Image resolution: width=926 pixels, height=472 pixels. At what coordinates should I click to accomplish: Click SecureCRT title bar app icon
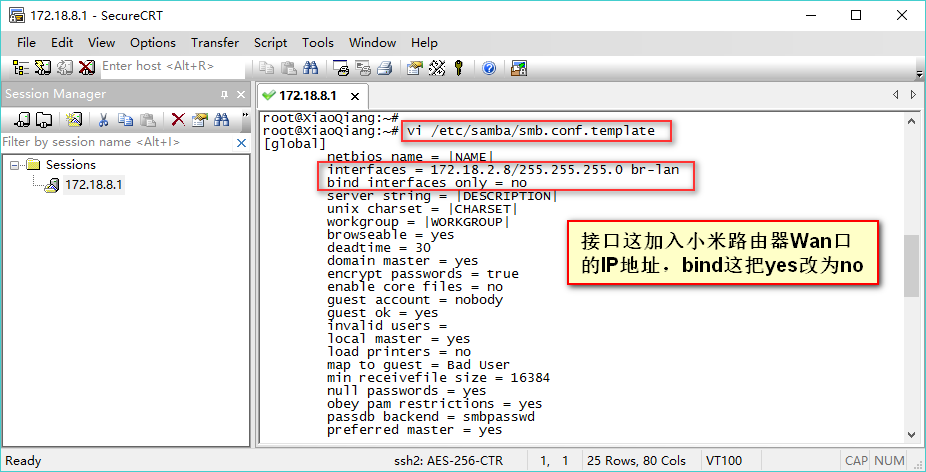[17, 15]
